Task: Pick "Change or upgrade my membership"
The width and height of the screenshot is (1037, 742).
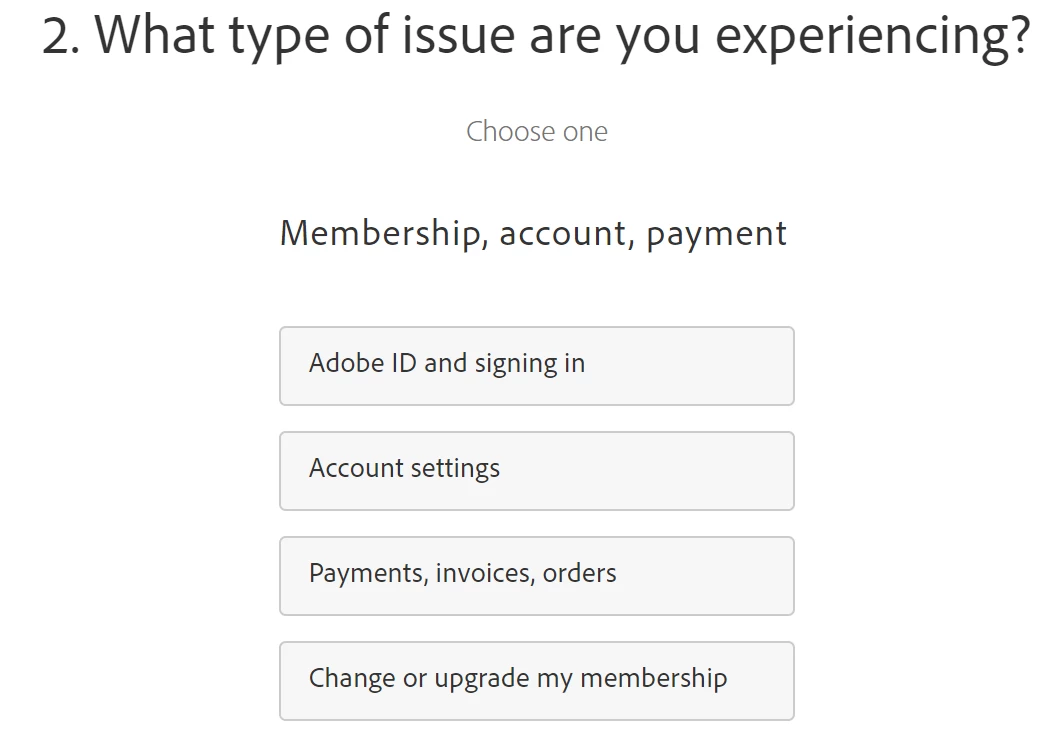Action: tap(536, 681)
